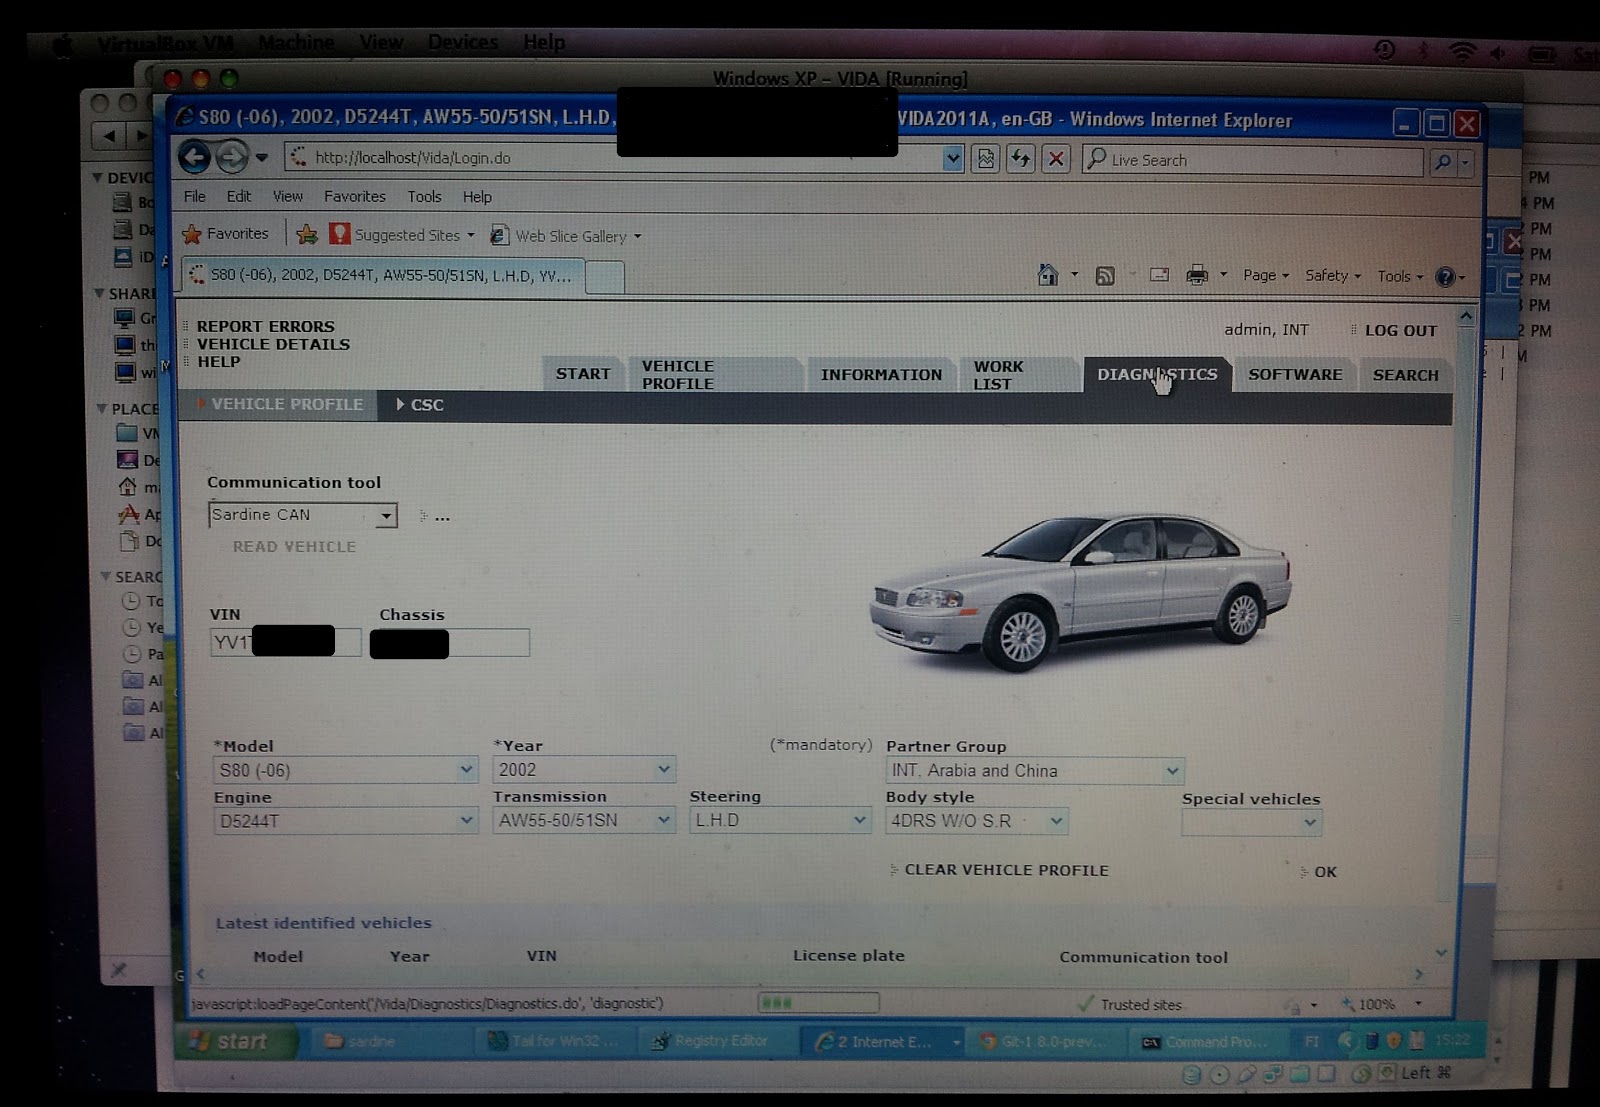The height and width of the screenshot is (1107, 1600).
Task: Click the Windows XP start button
Action: (237, 1041)
